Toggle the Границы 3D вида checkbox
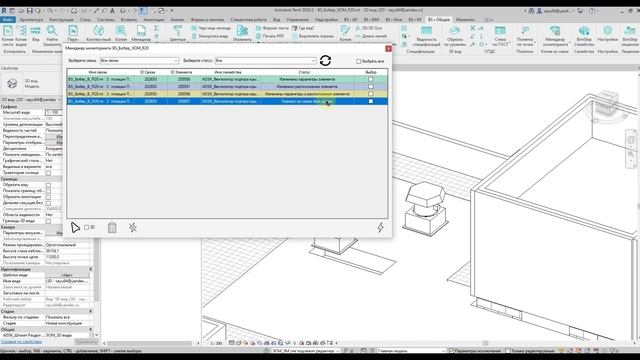Image resolution: width=640 pixels, height=360 pixels. (x=48, y=221)
